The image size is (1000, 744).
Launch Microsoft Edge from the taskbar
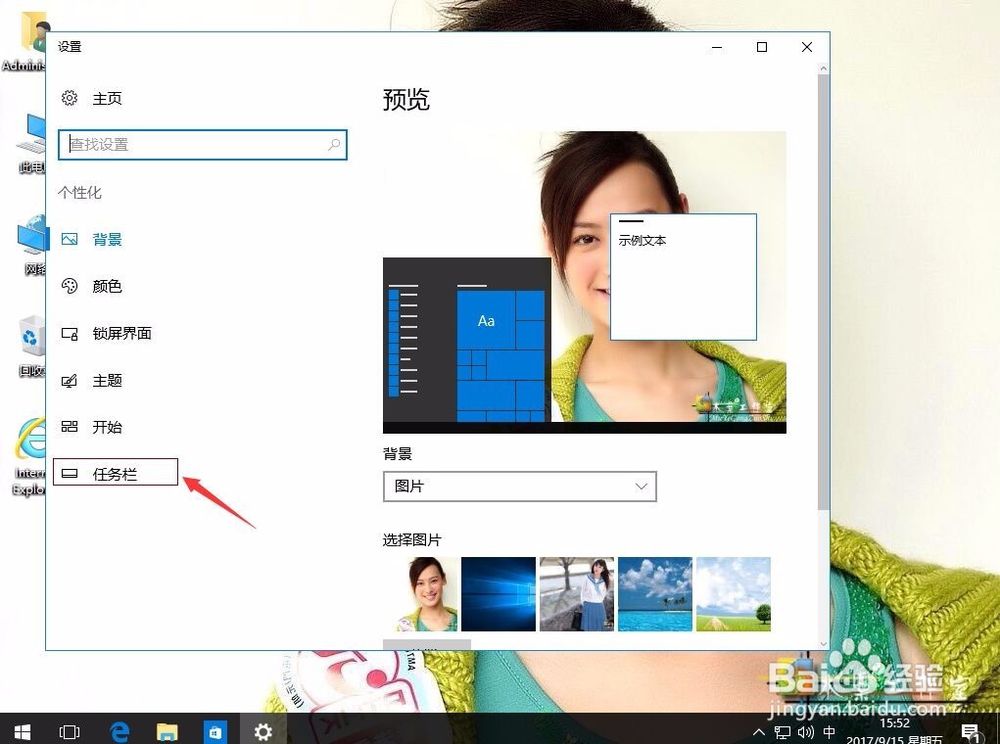click(x=119, y=731)
